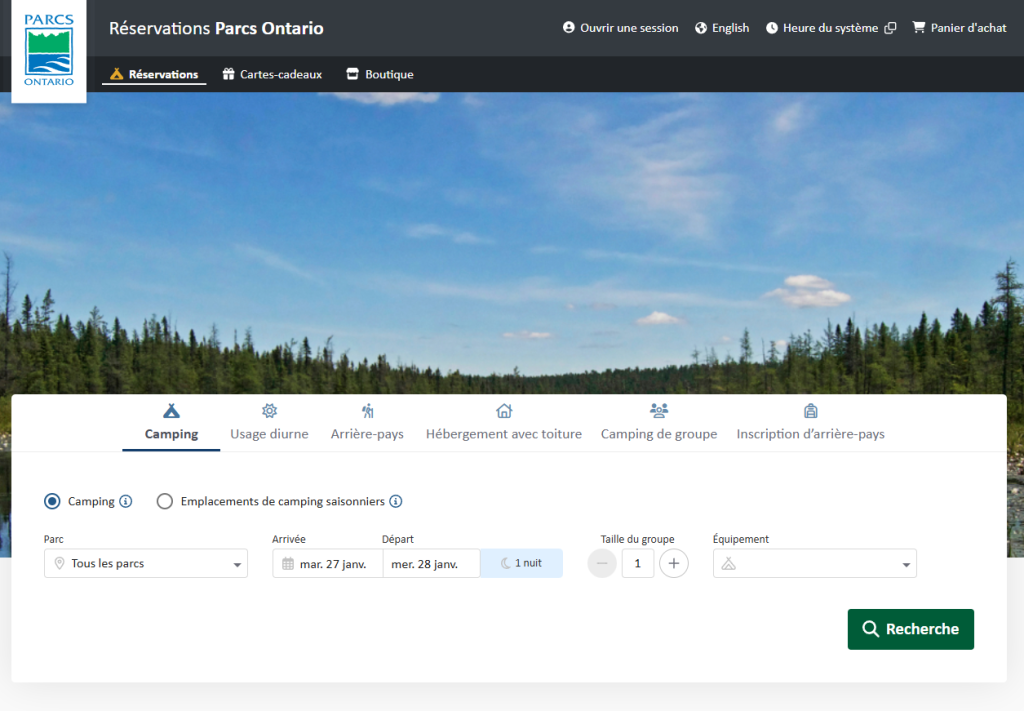This screenshot has width=1024, height=711.
Task: Open the Boutique tab
Action: point(379,73)
